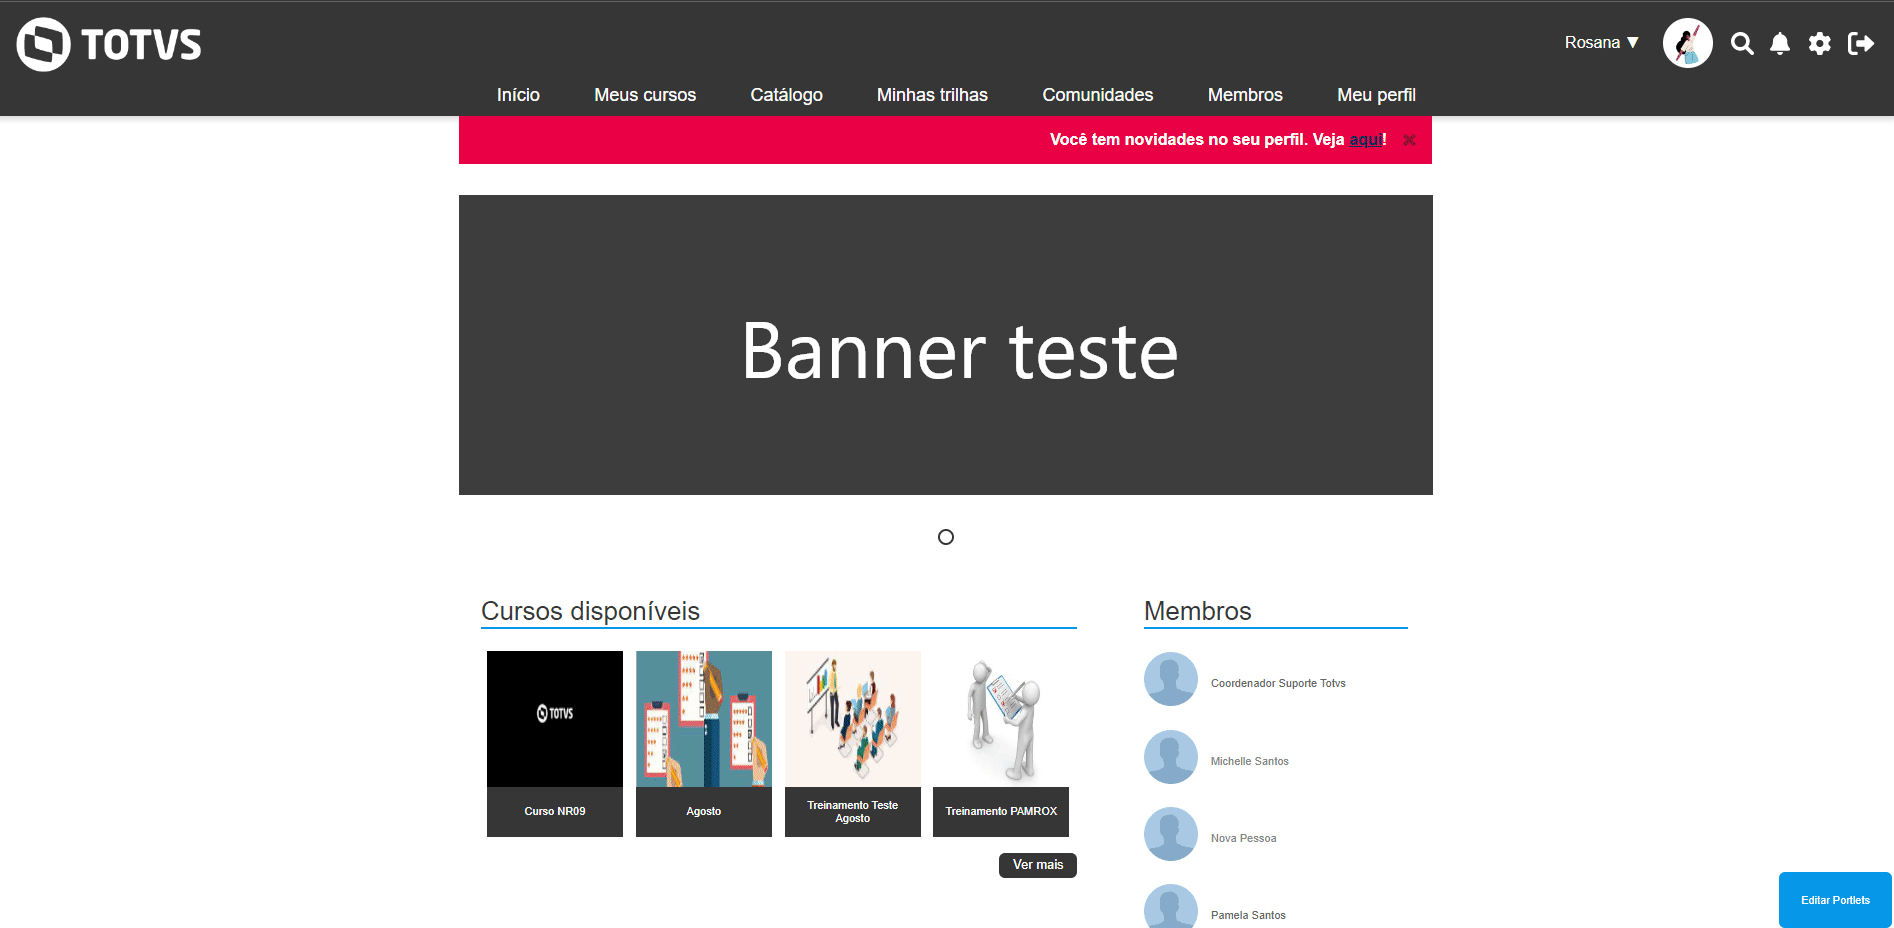Open the search magnifier icon

click(x=1742, y=43)
